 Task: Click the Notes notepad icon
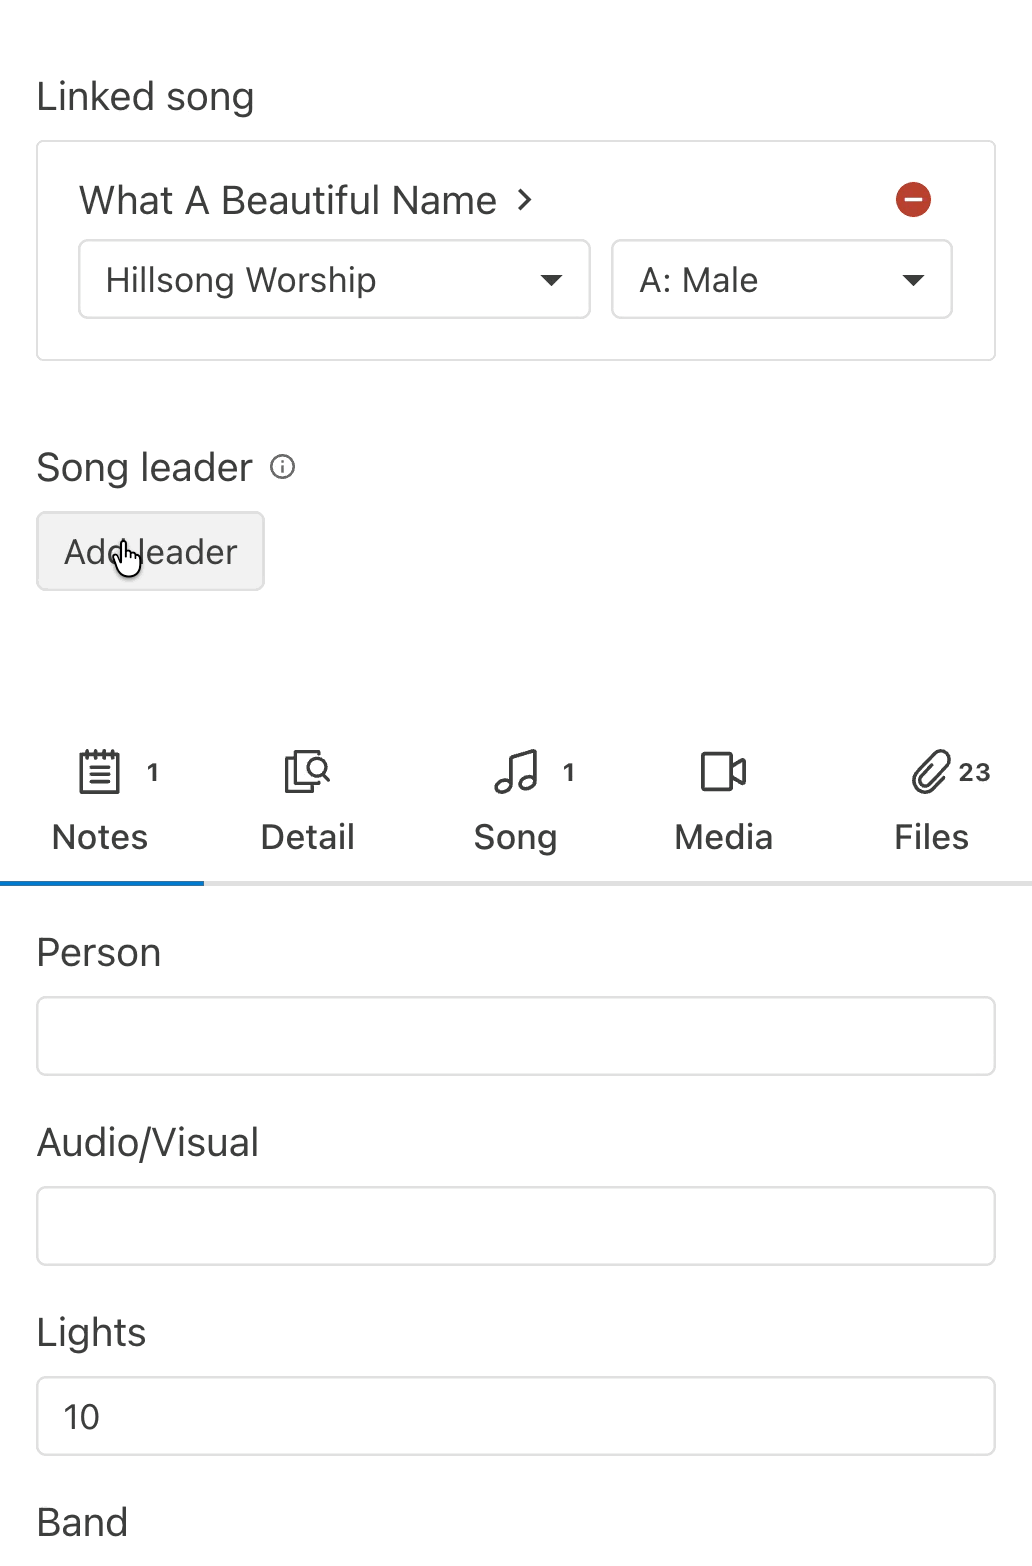[100, 772]
